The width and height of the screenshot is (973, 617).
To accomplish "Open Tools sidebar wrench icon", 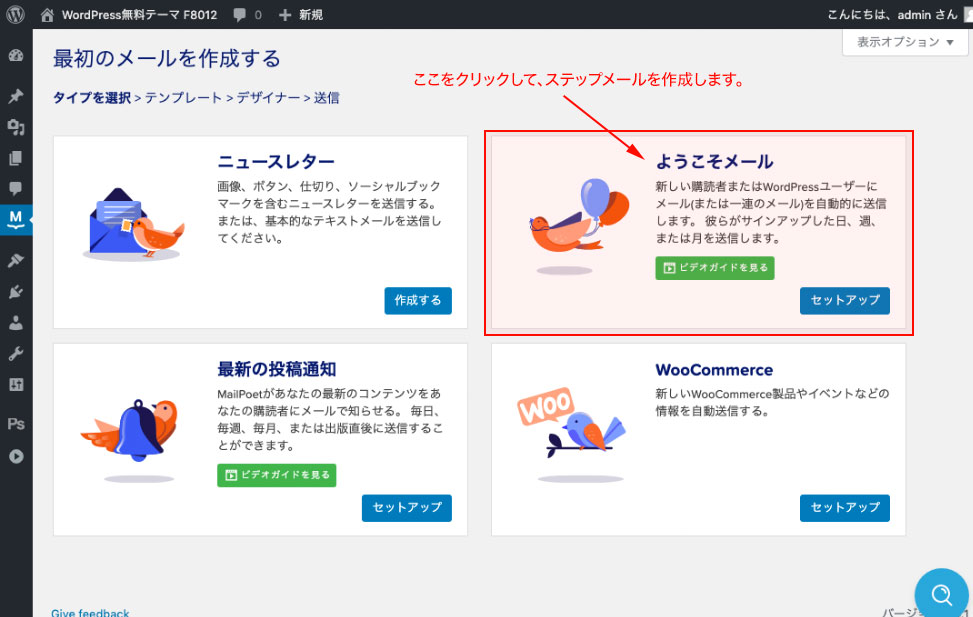I will pos(16,354).
